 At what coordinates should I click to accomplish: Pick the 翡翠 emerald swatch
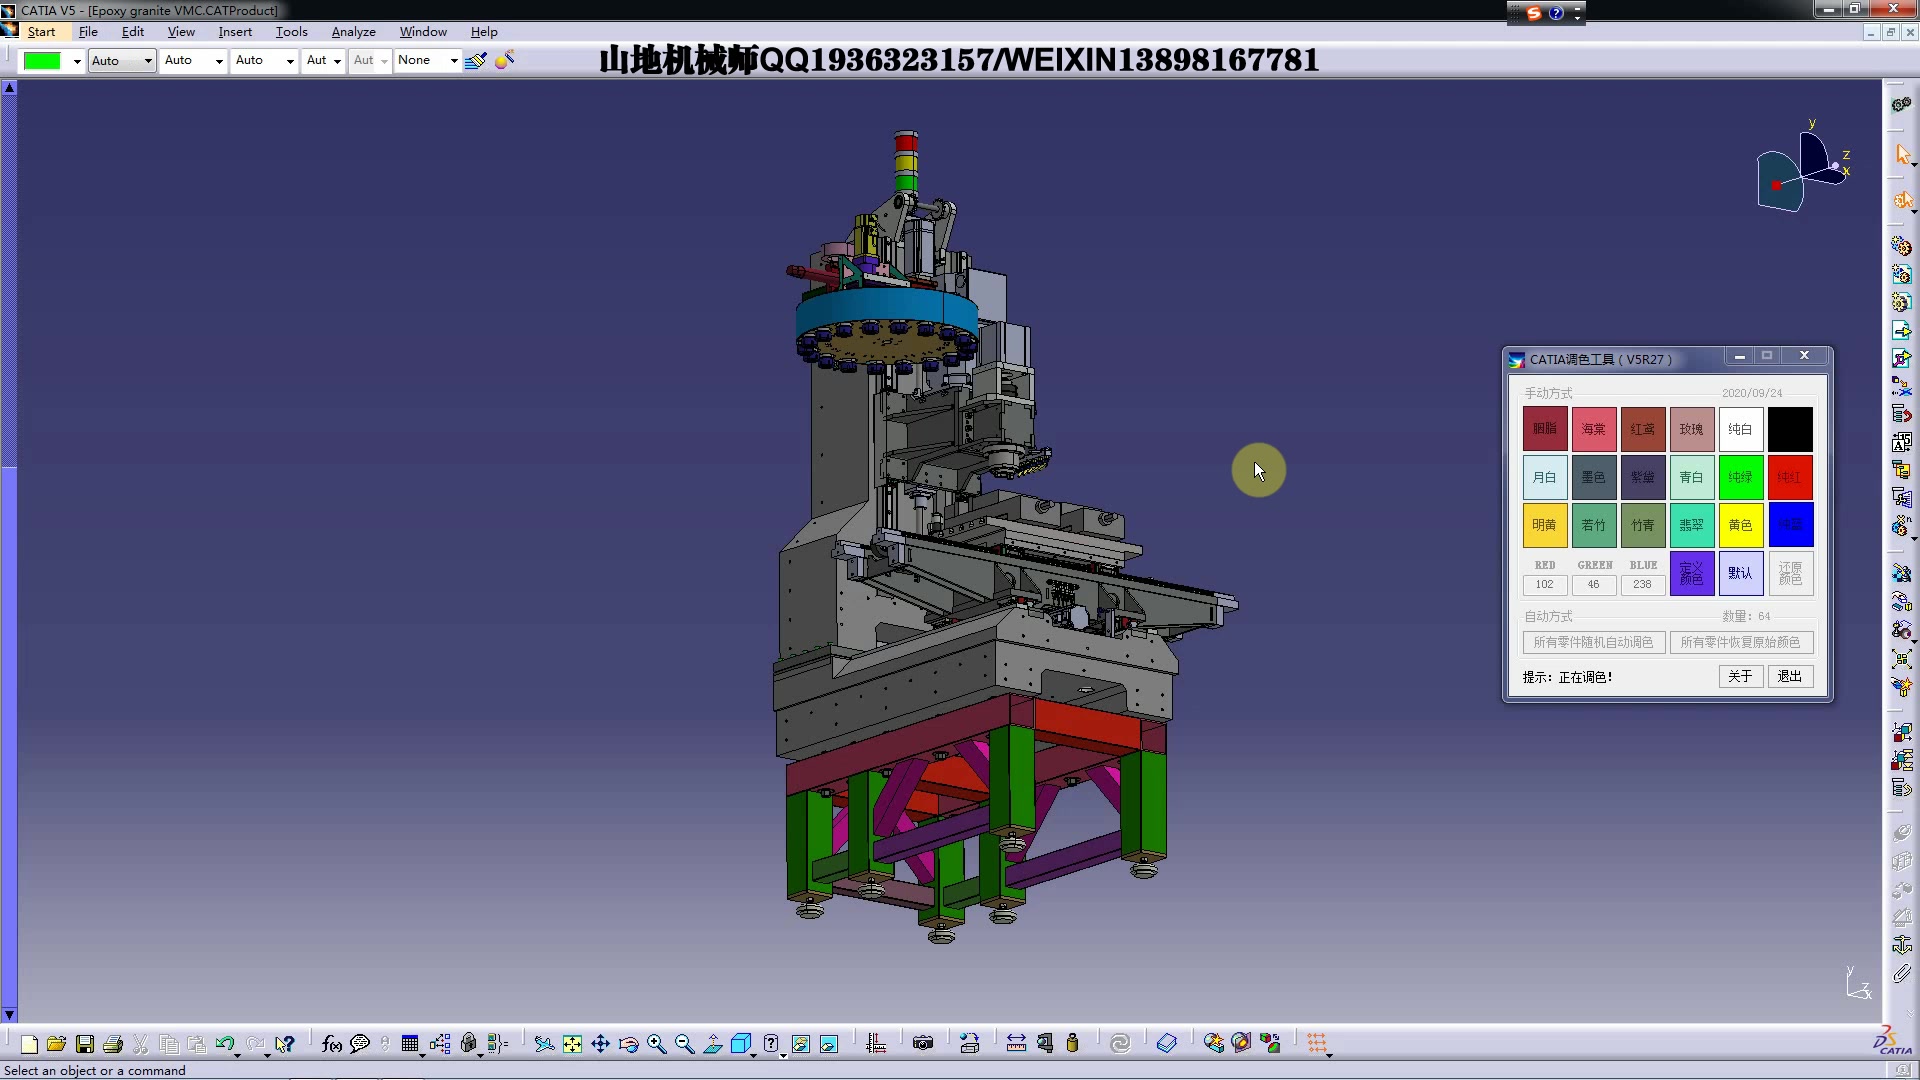click(x=1692, y=525)
